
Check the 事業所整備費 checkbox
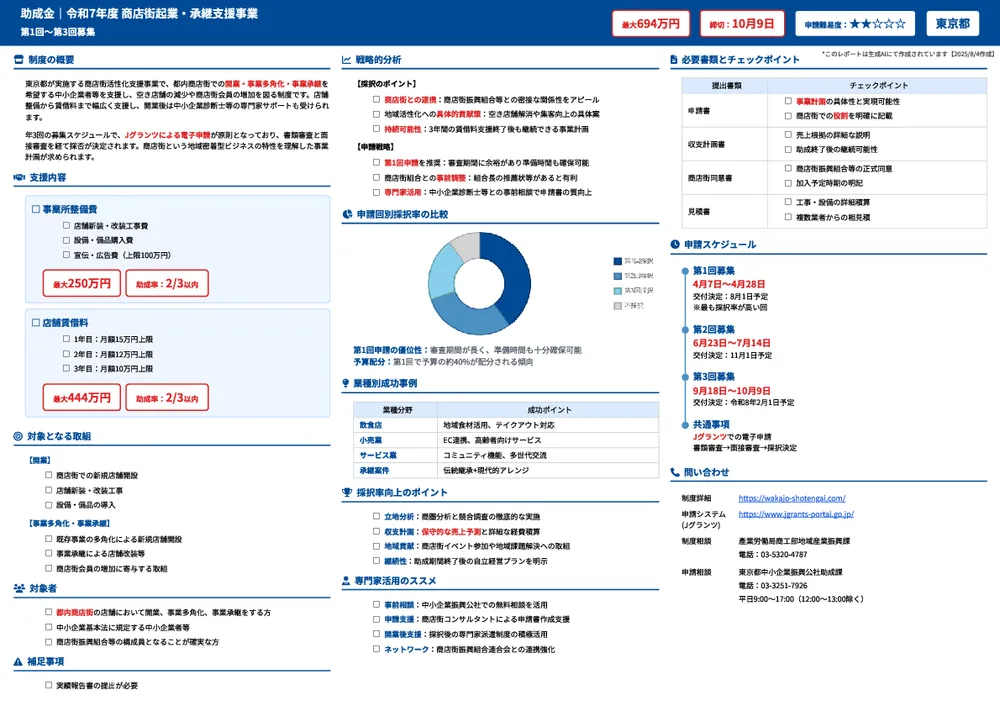coord(36,209)
